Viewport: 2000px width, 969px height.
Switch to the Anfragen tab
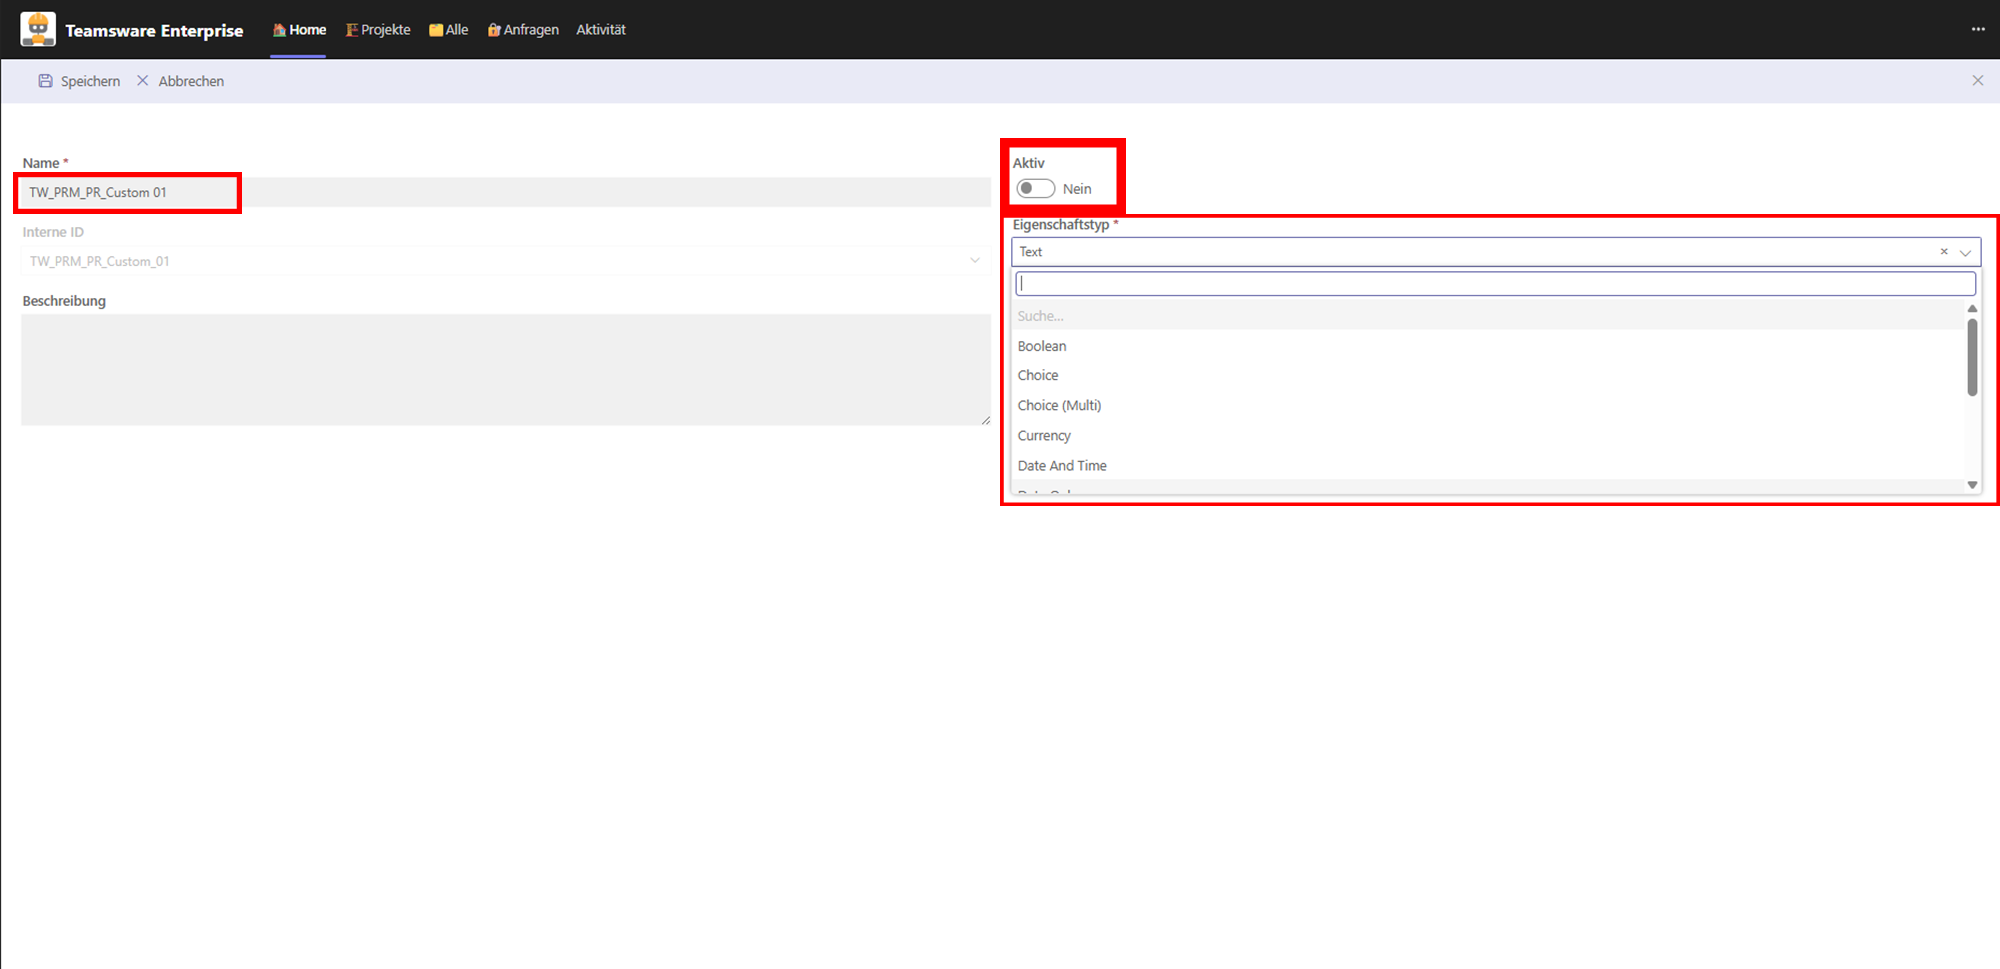pyautogui.click(x=523, y=30)
